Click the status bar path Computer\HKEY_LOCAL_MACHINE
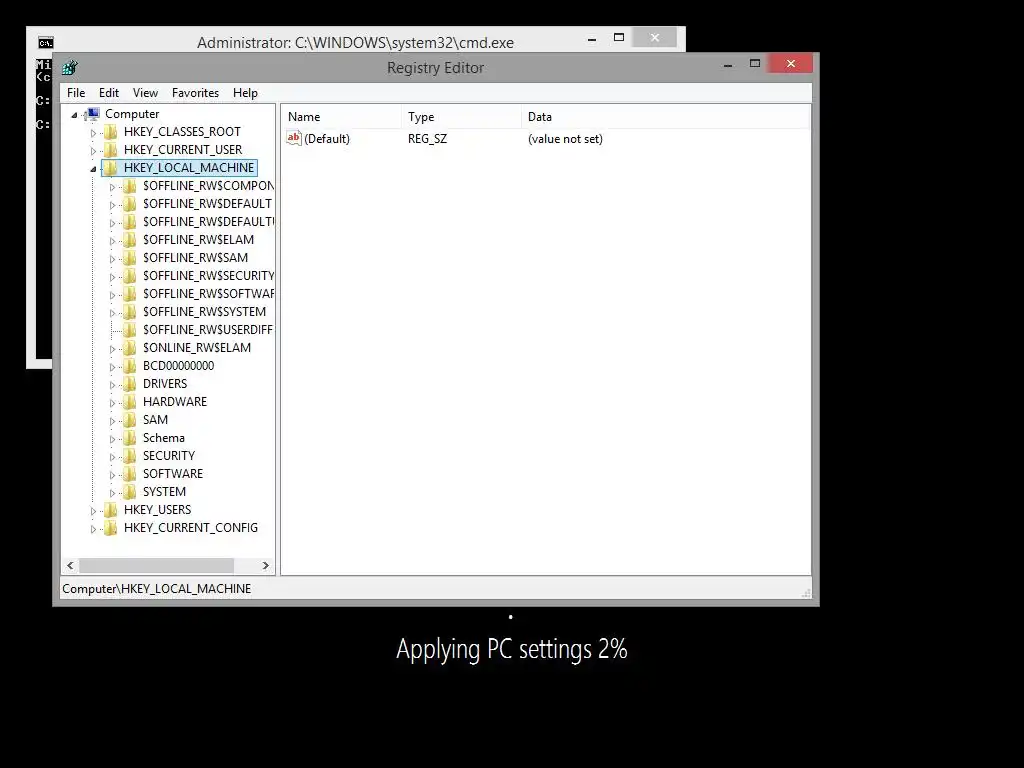 [x=157, y=588]
